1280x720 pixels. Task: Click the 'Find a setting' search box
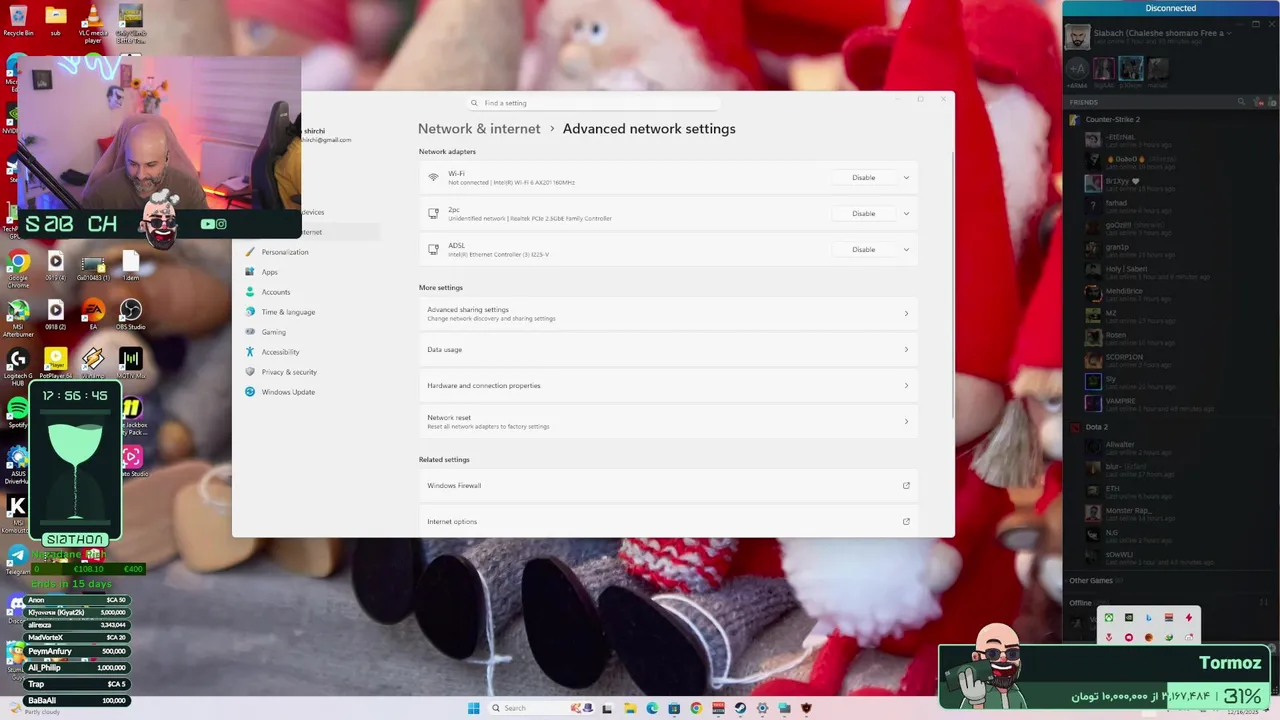[595, 103]
